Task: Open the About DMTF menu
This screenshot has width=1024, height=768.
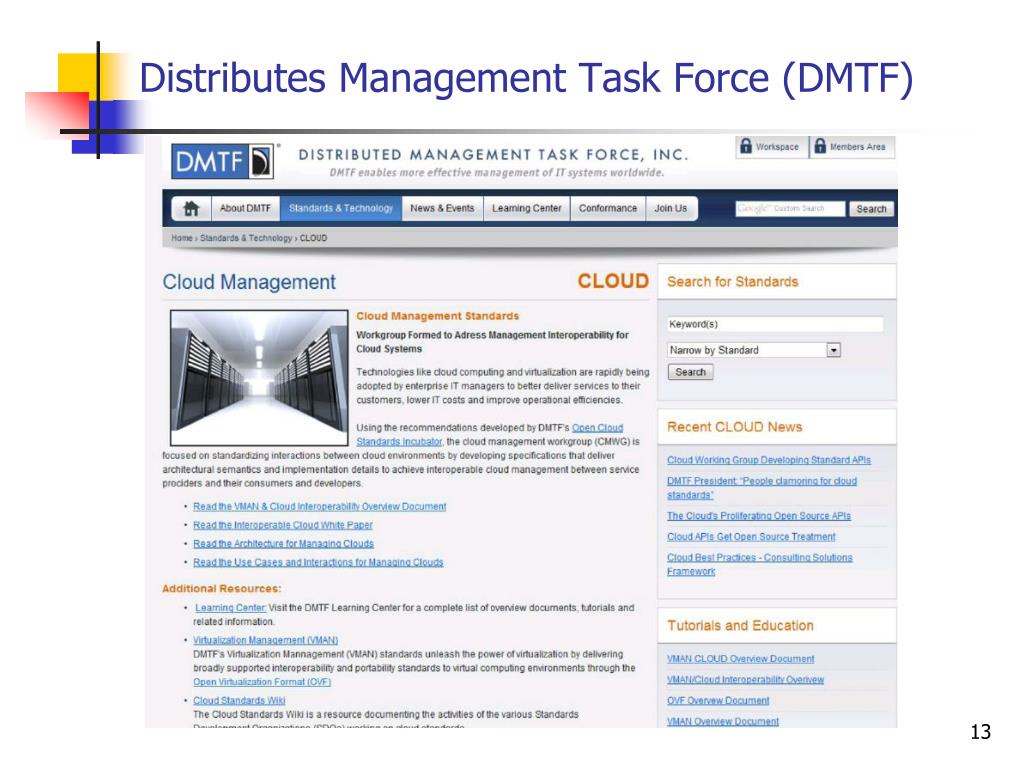Action: 245,208
